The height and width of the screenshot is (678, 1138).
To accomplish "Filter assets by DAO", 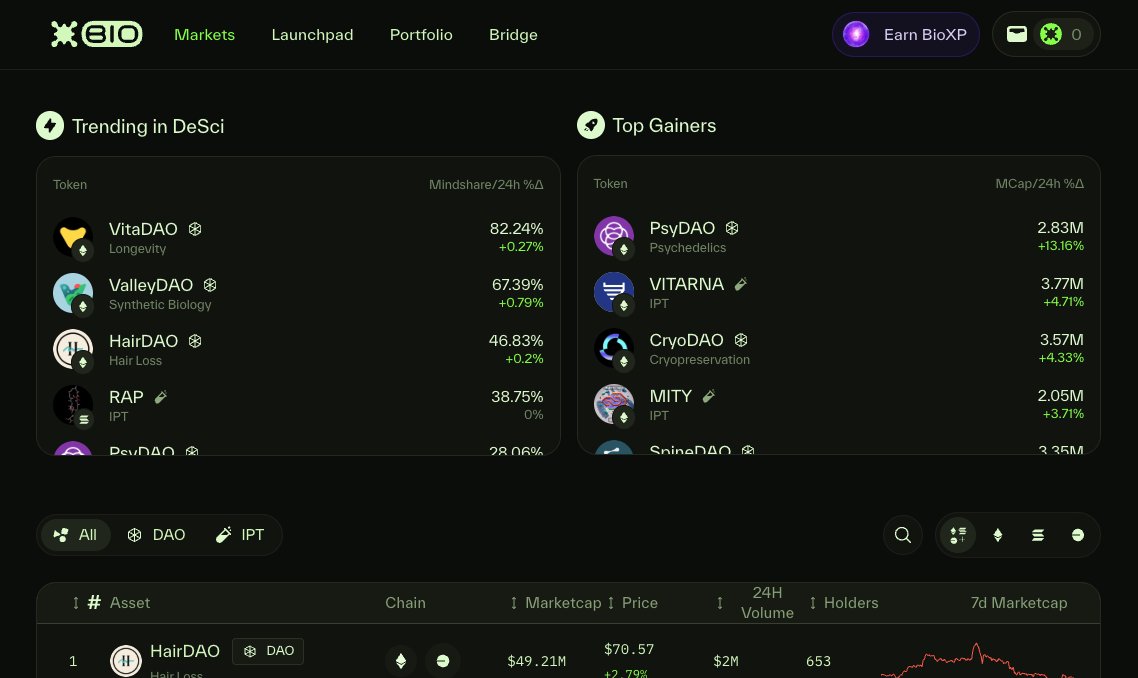I will 156,535.
